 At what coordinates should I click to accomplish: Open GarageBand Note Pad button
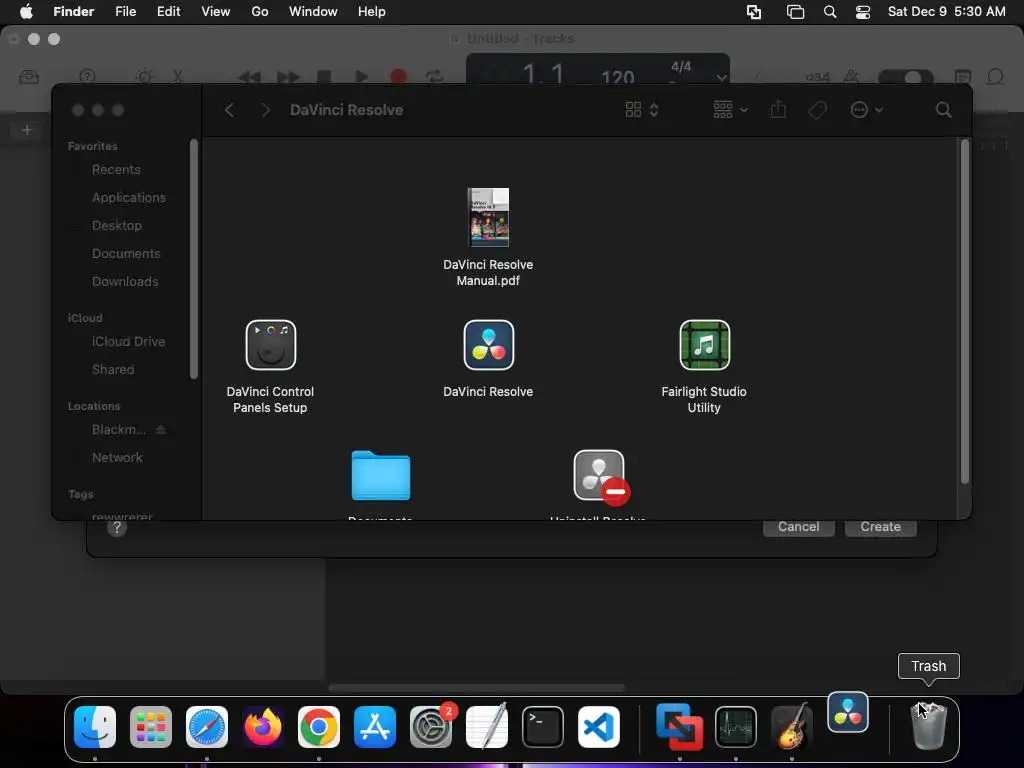coord(963,77)
